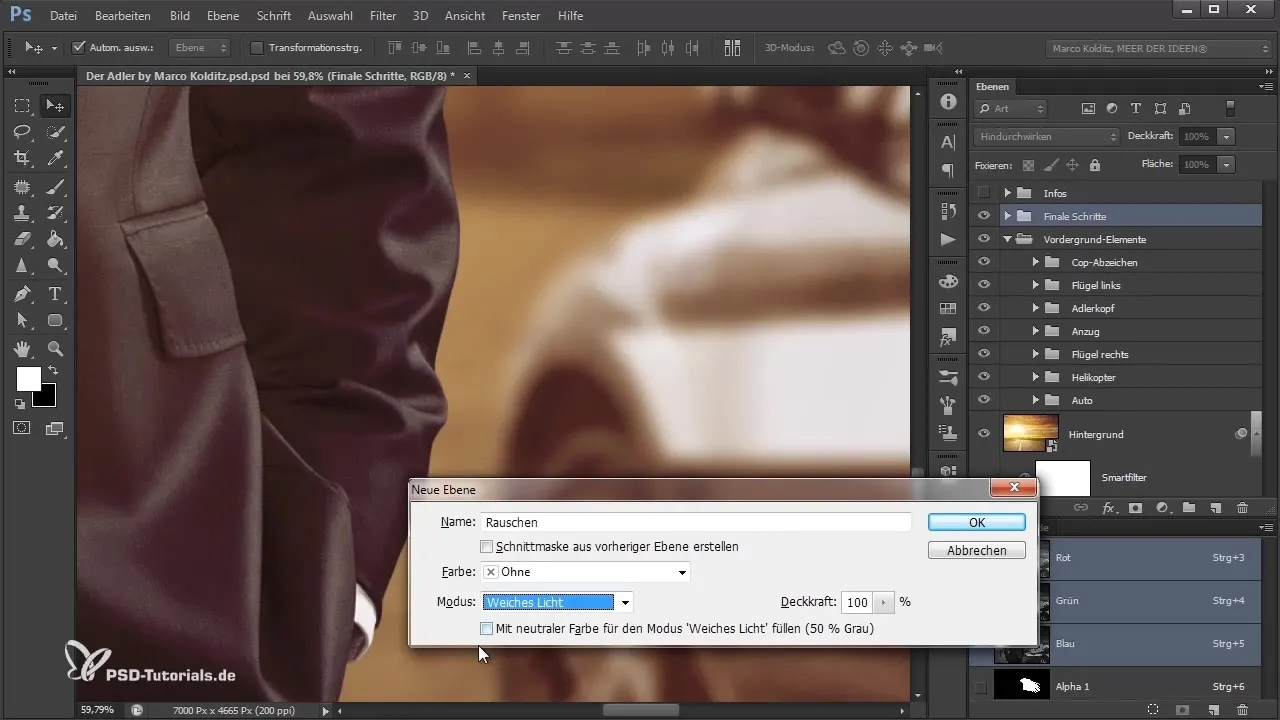
Task: Select the Quick Selection tool
Action: tap(56, 132)
